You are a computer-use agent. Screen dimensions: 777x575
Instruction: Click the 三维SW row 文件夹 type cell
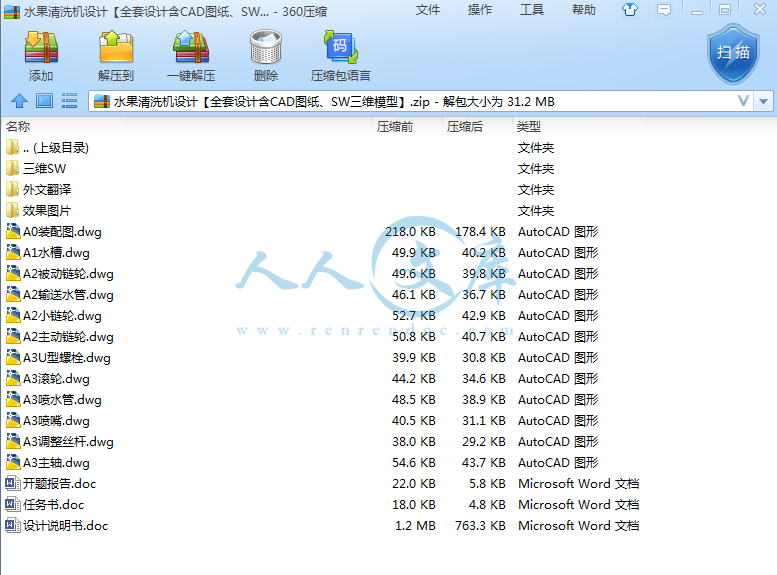[x=536, y=169]
